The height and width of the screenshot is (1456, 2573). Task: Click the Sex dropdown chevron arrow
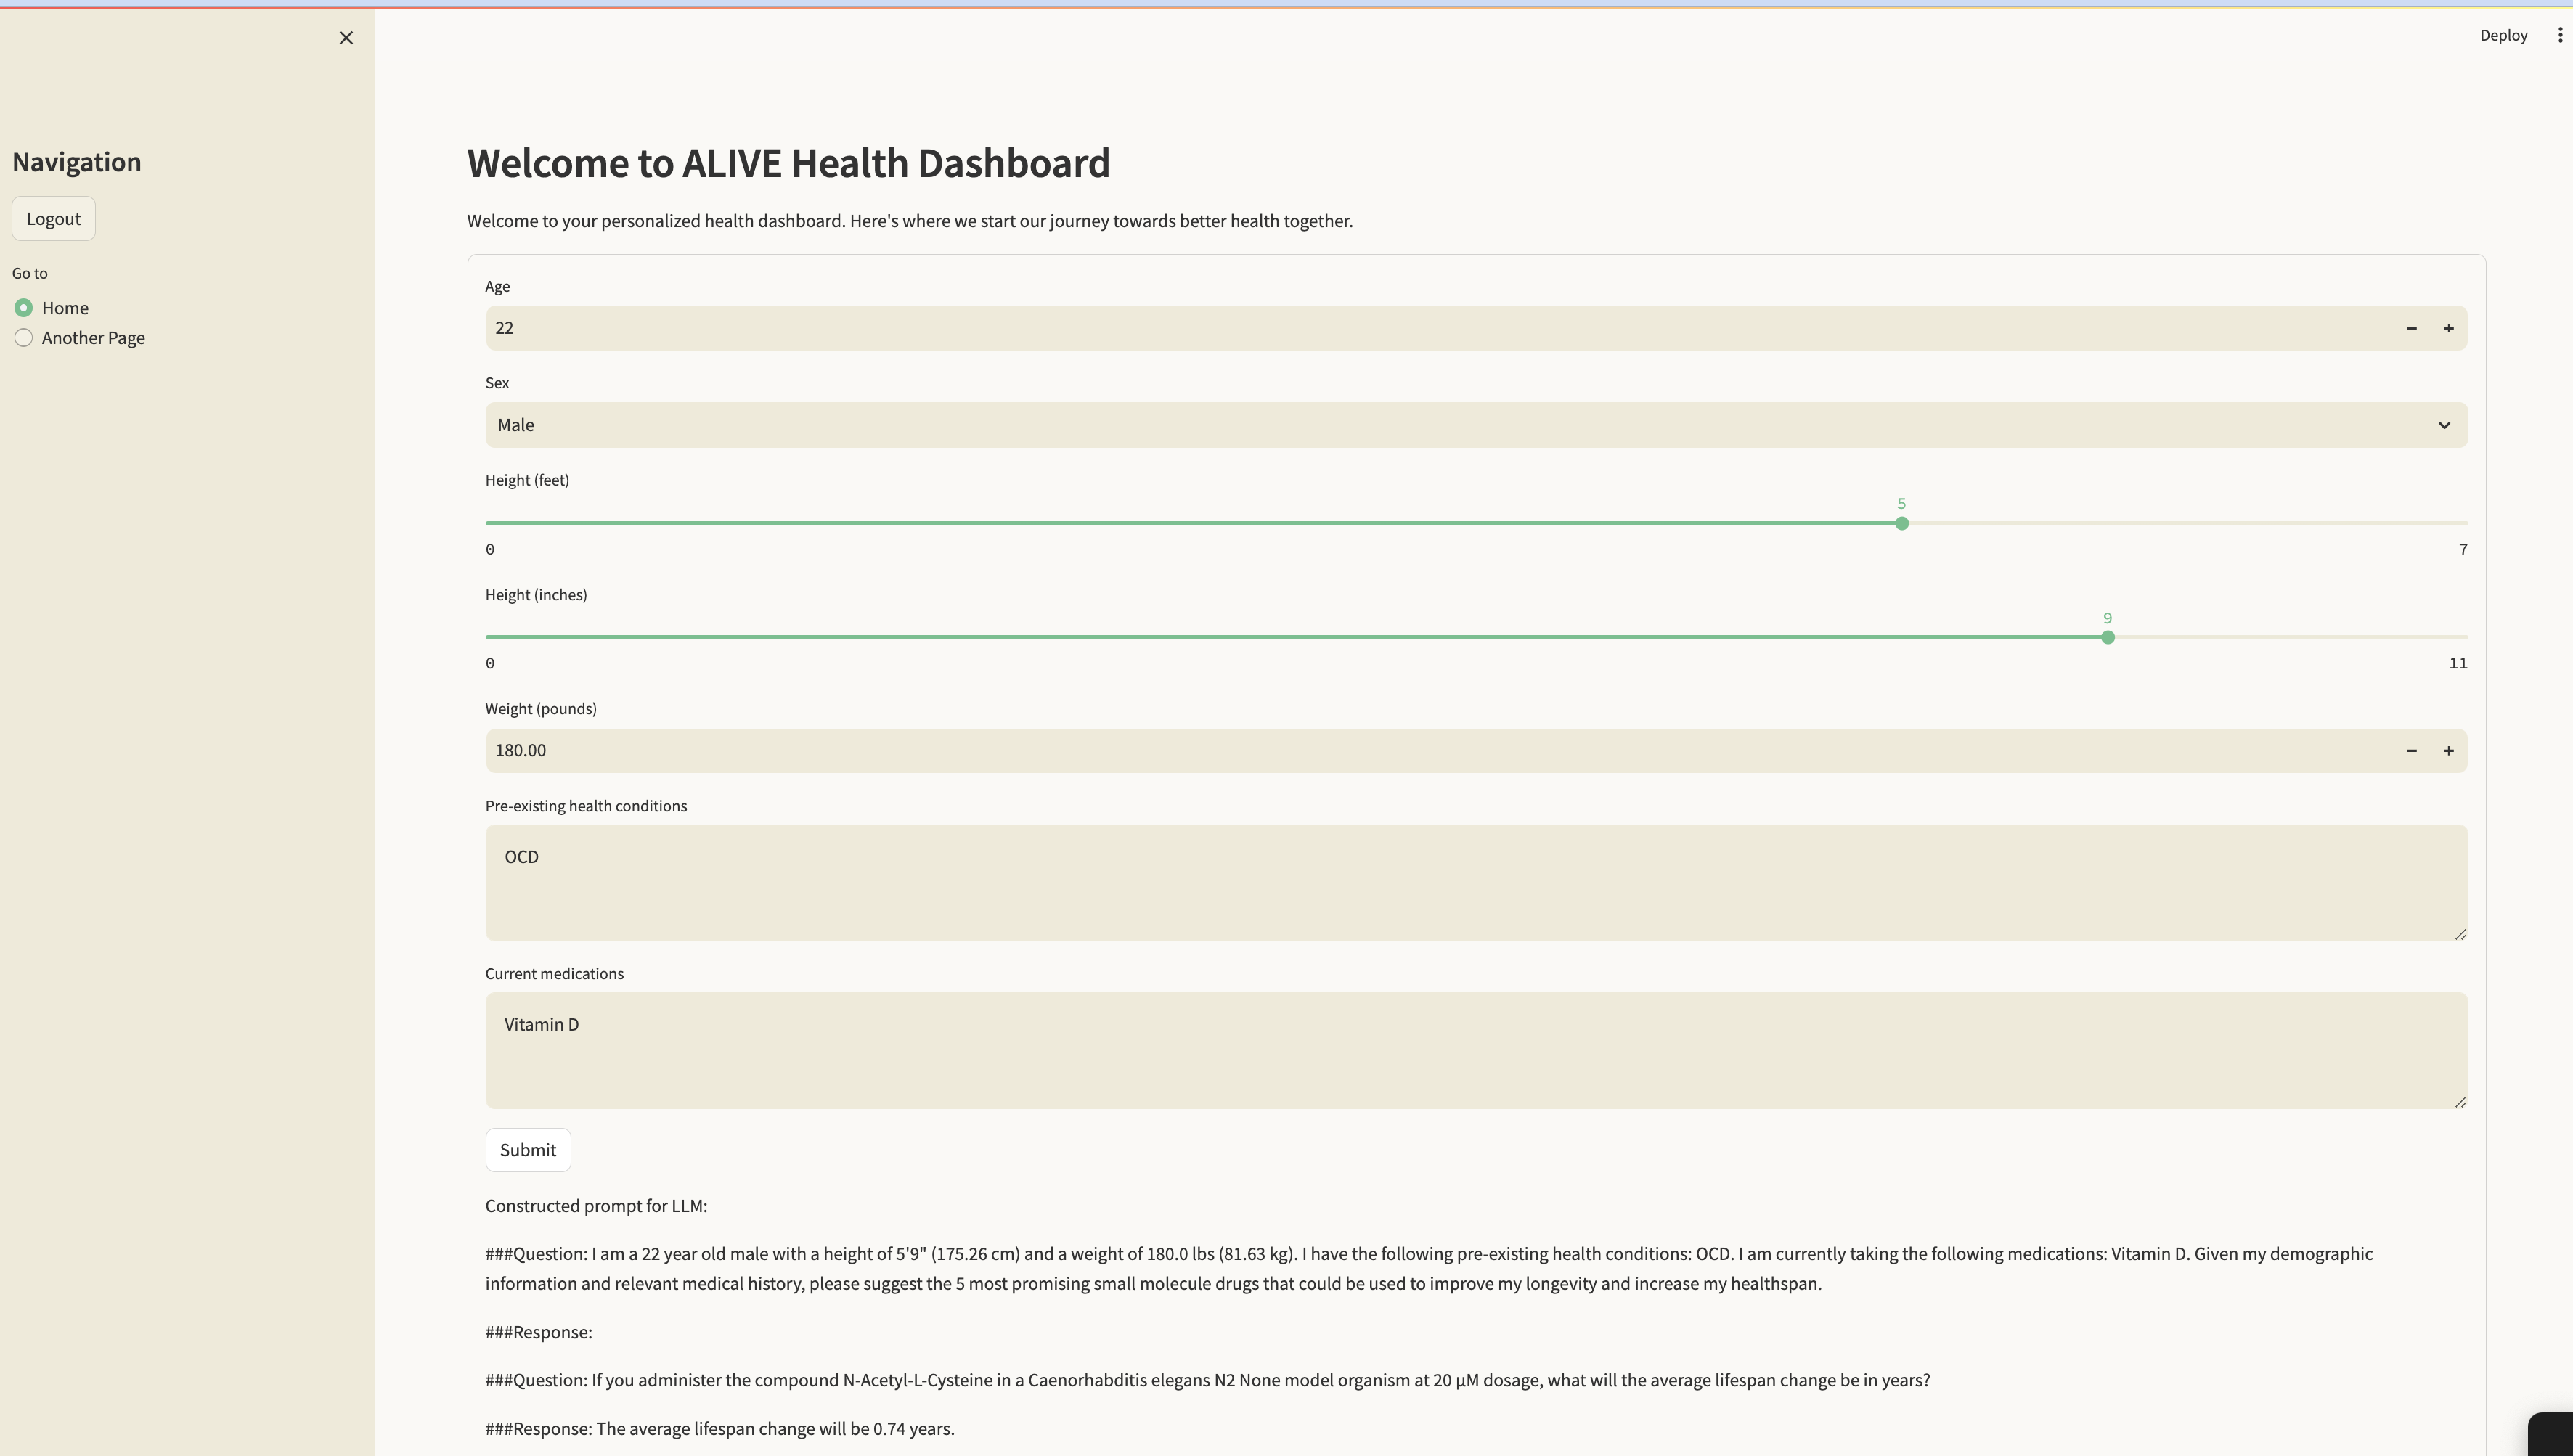pyautogui.click(x=2444, y=425)
